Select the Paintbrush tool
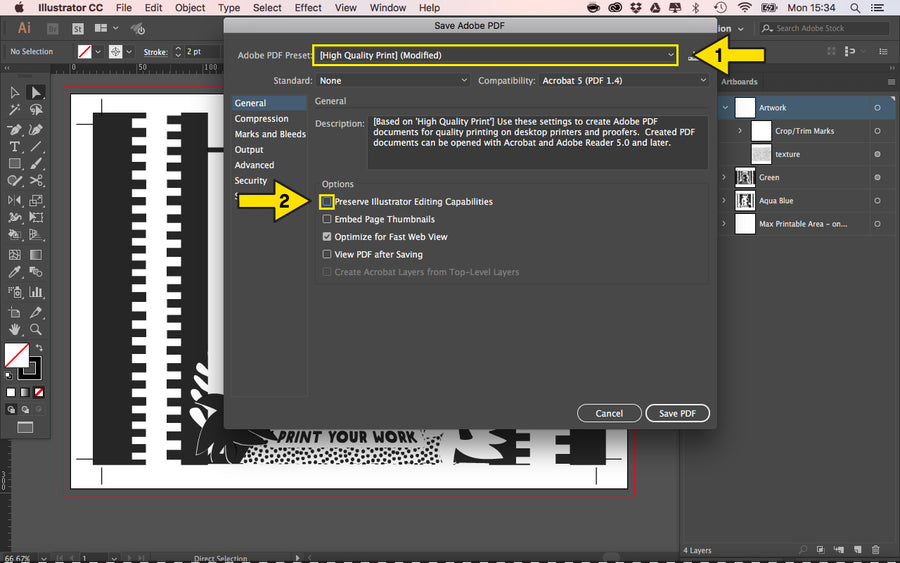The height and width of the screenshot is (563, 900). (36, 164)
